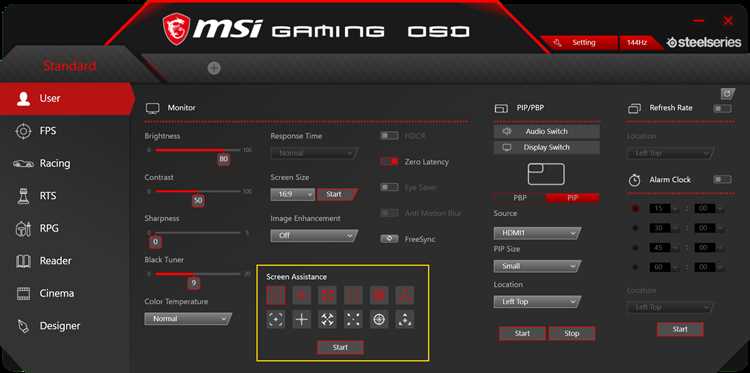Open the Refresh Rate Location dropdown
750x373 pixels.
coord(671,154)
